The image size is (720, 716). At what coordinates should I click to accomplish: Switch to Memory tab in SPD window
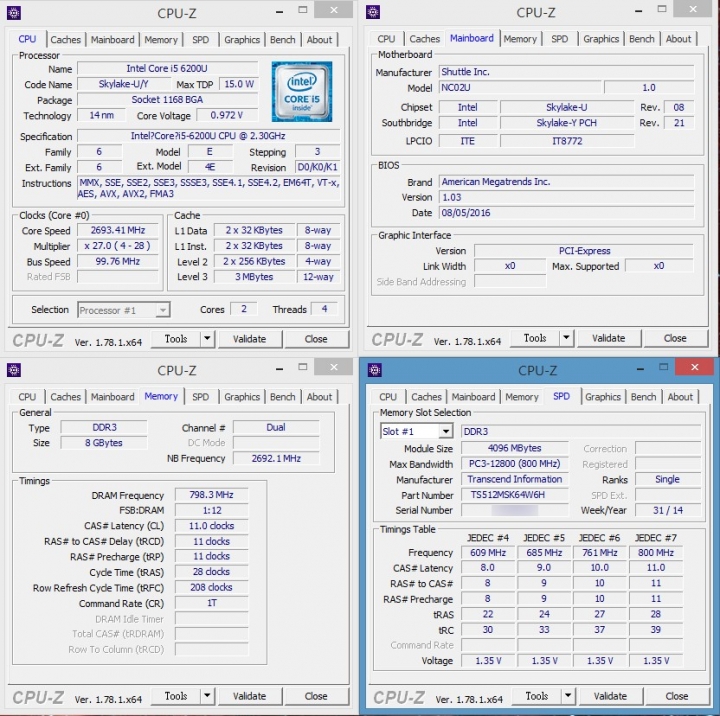pyautogui.click(x=522, y=397)
